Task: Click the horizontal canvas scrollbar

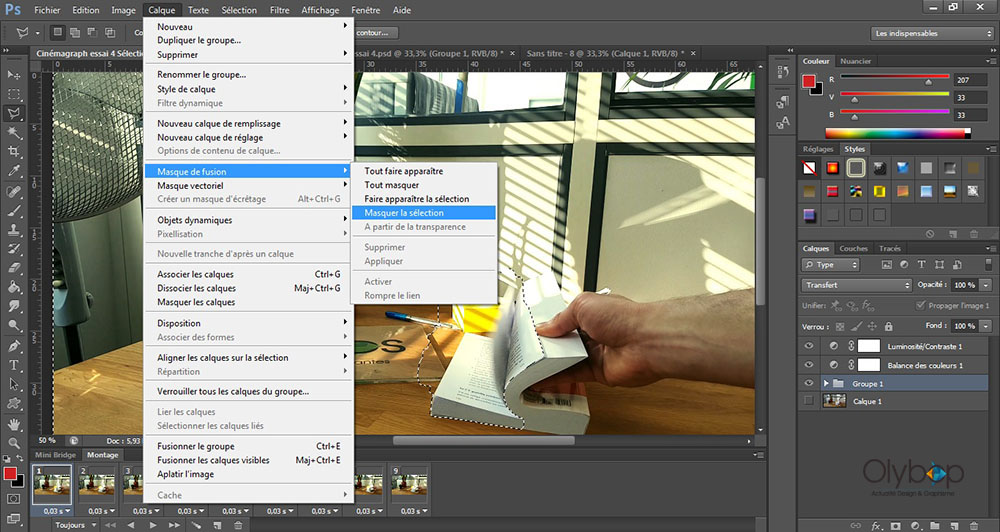Action: point(484,440)
